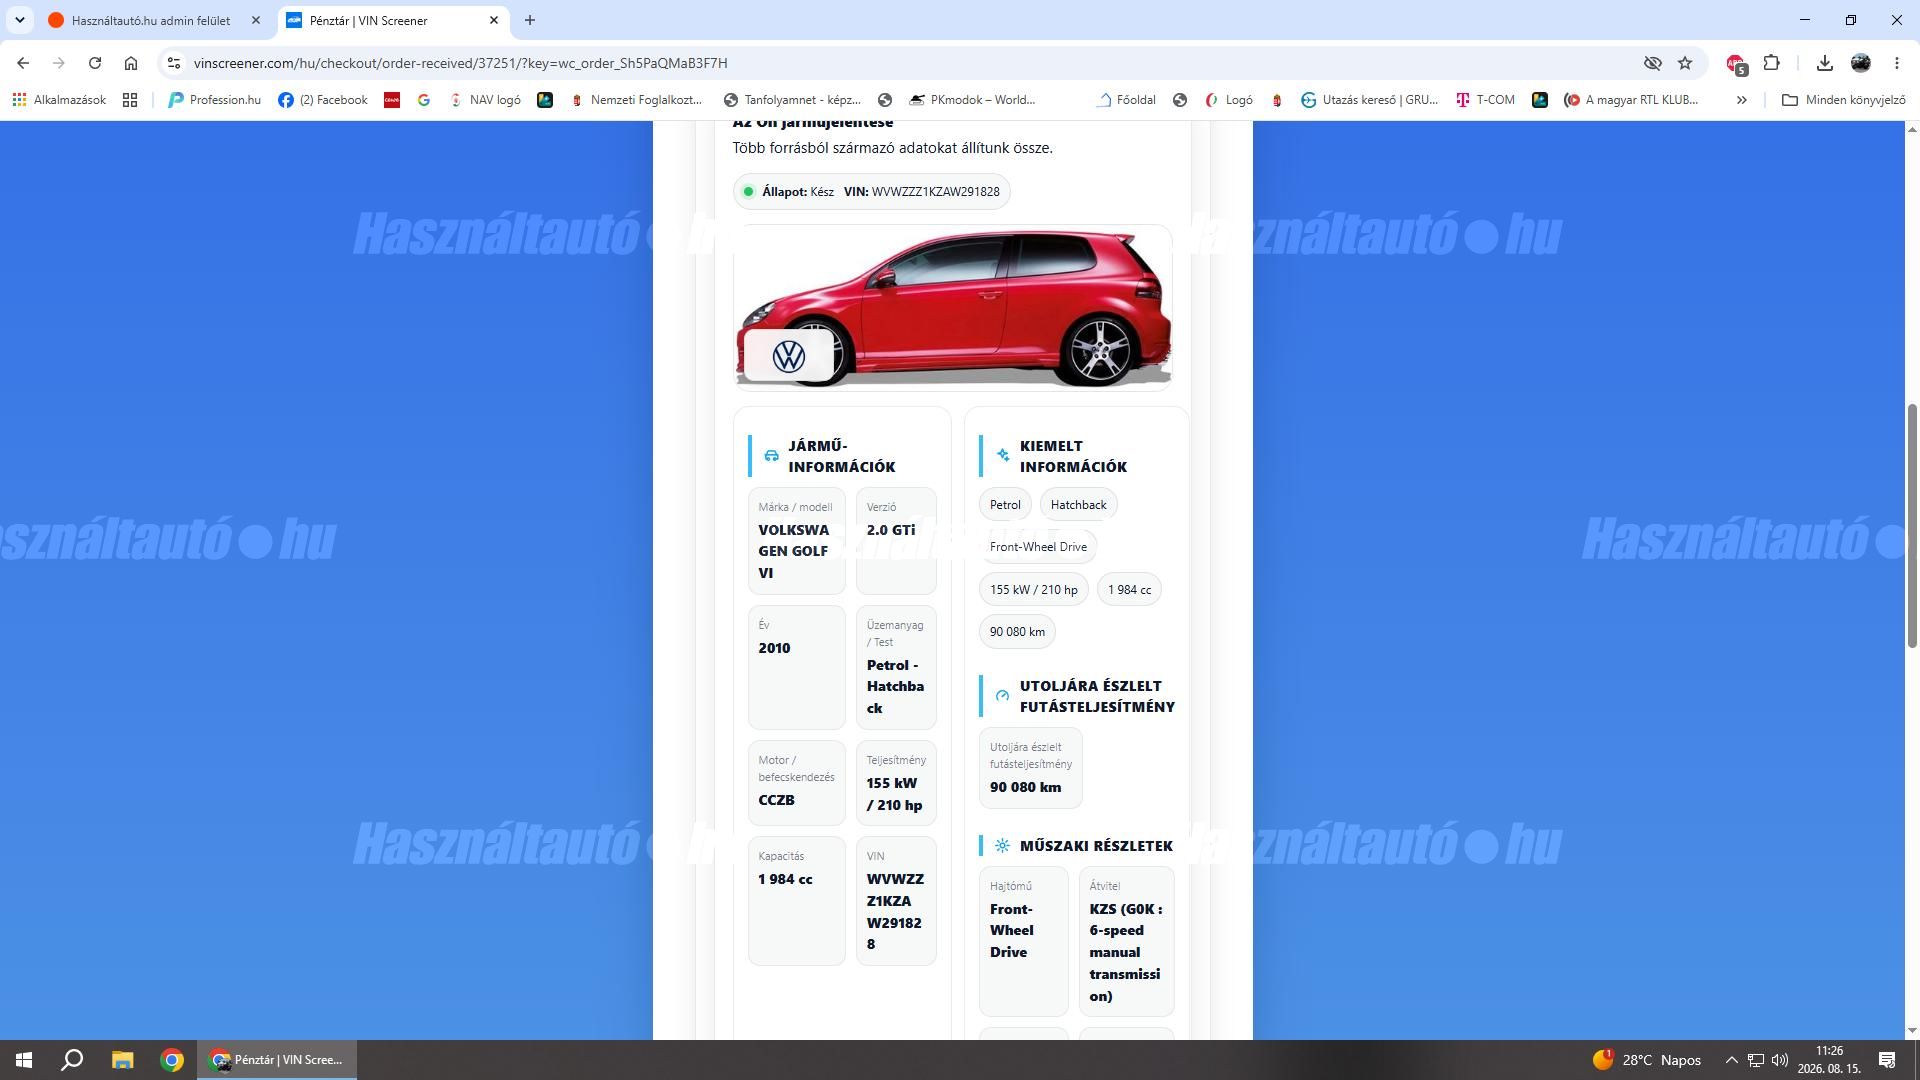Click the vertical page scrollbar
Image resolution: width=1920 pixels, height=1080 pixels.
pos(1913,525)
